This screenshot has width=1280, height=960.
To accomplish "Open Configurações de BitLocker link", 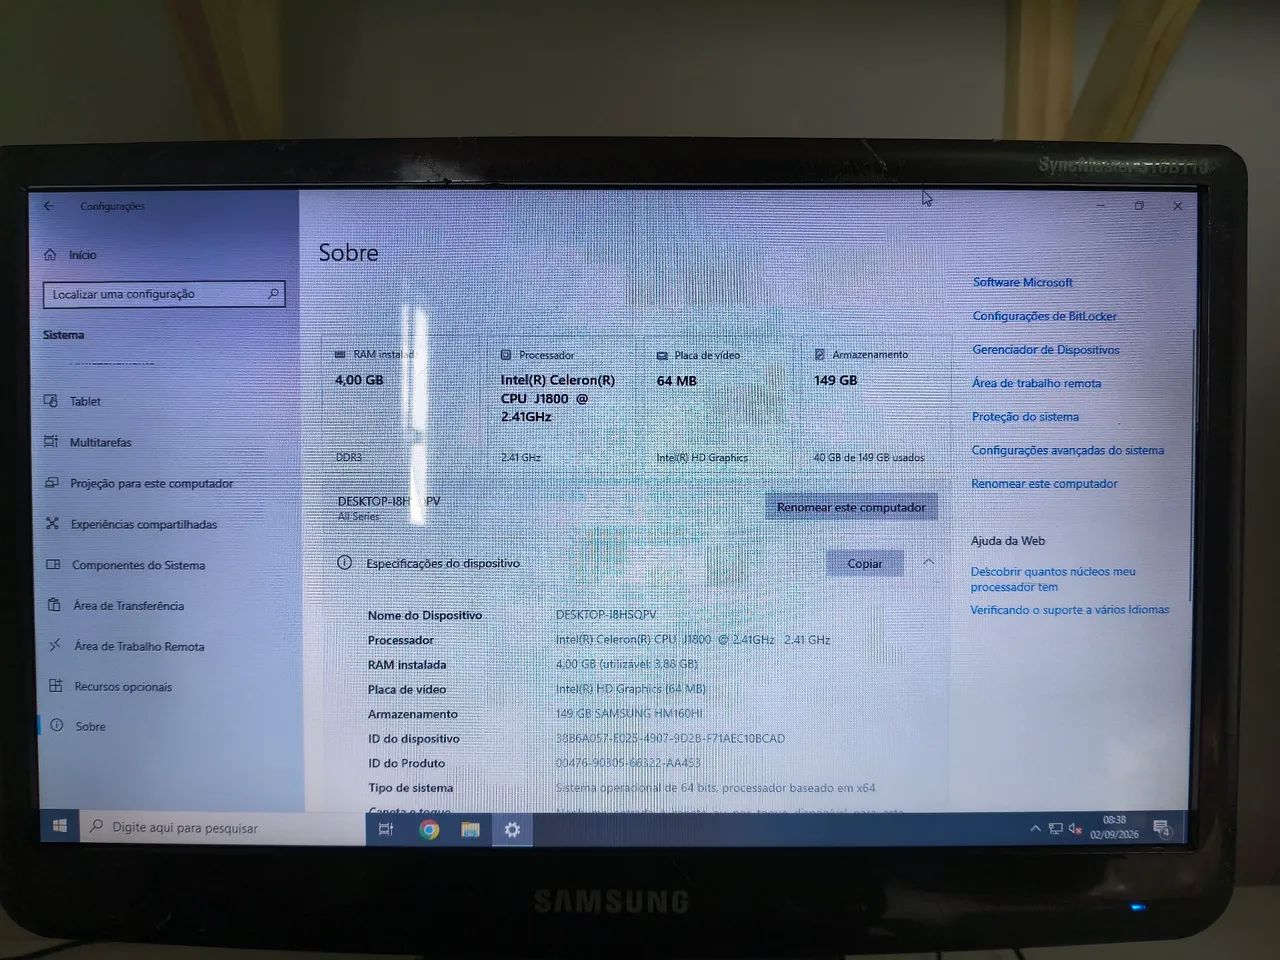I will [1044, 316].
